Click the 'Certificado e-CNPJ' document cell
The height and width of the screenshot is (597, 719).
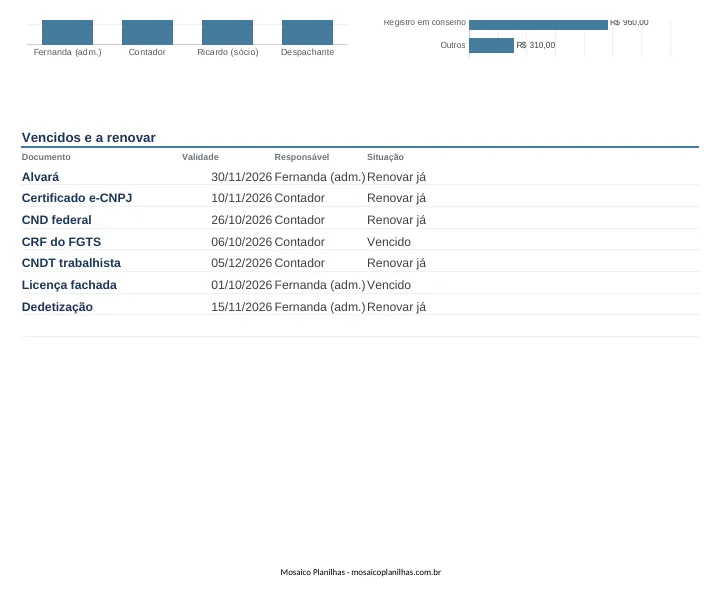coord(77,198)
